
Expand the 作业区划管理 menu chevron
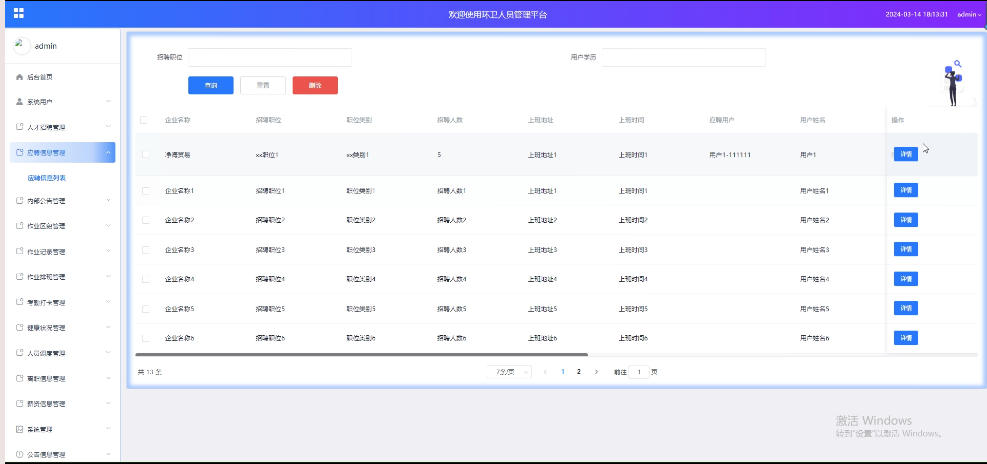tap(108, 225)
